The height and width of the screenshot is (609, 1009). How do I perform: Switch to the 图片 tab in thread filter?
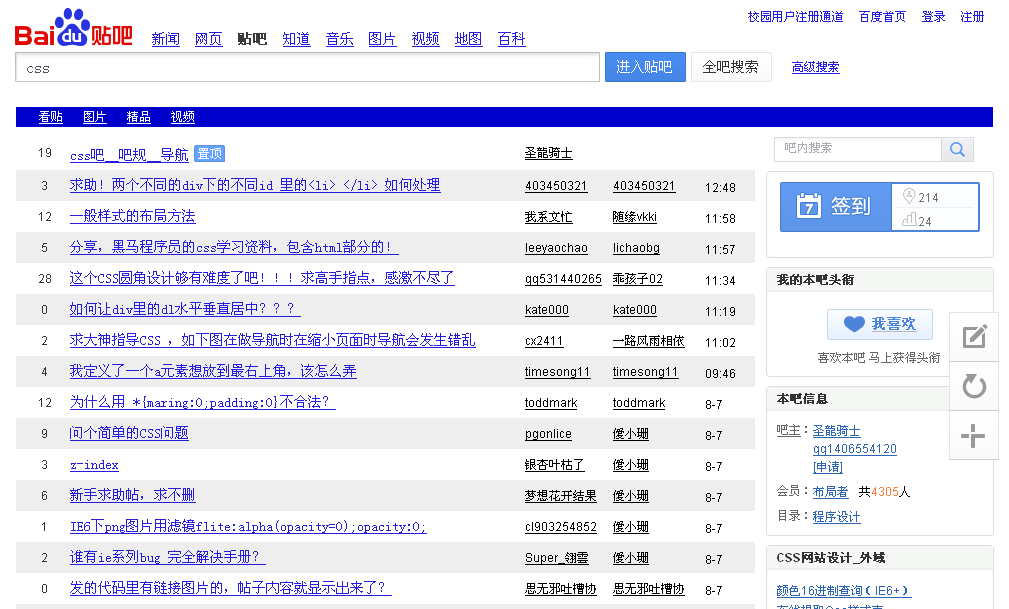pyautogui.click(x=94, y=117)
